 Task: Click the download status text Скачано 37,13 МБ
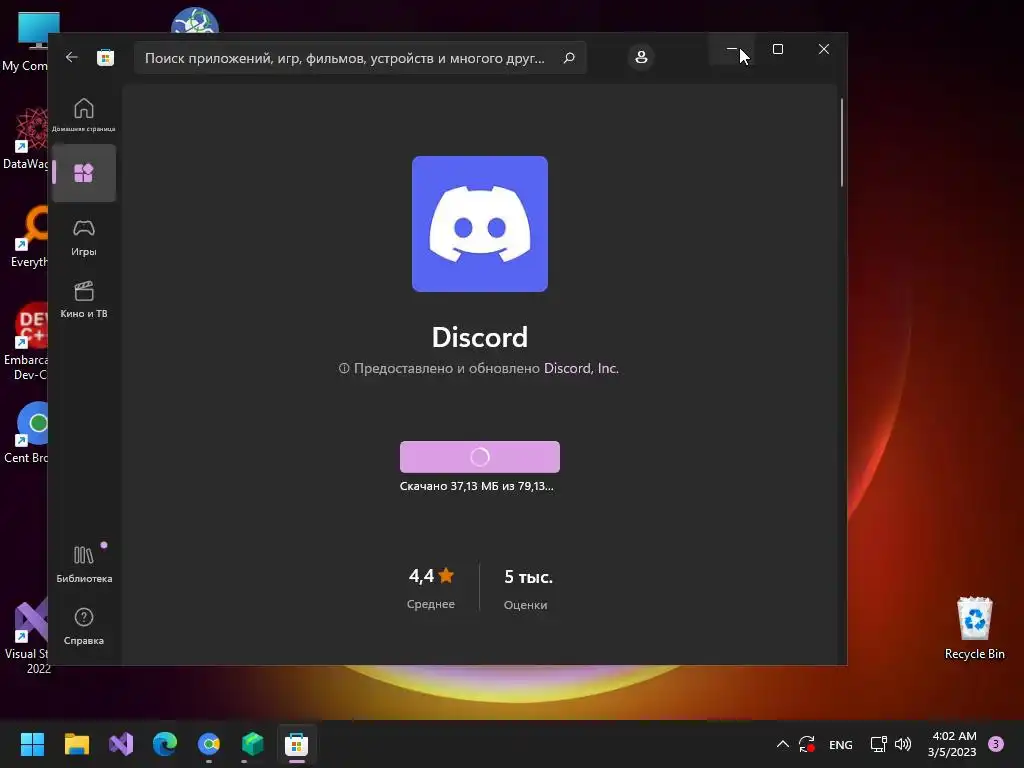pos(477,486)
